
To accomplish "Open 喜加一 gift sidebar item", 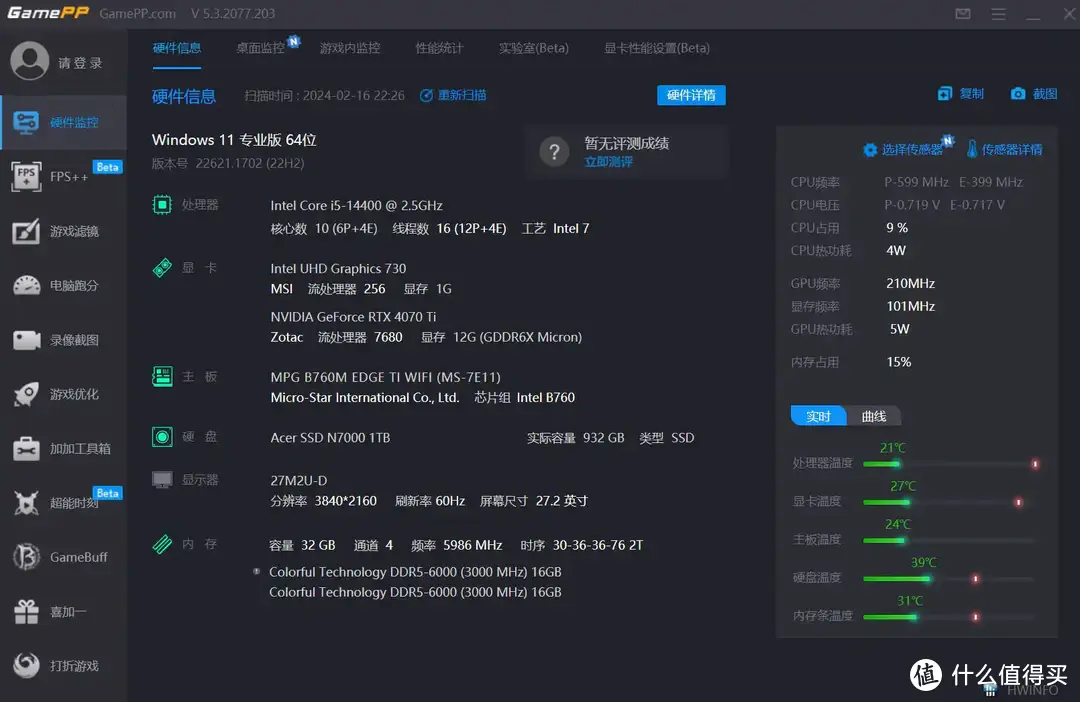I will [63, 611].
